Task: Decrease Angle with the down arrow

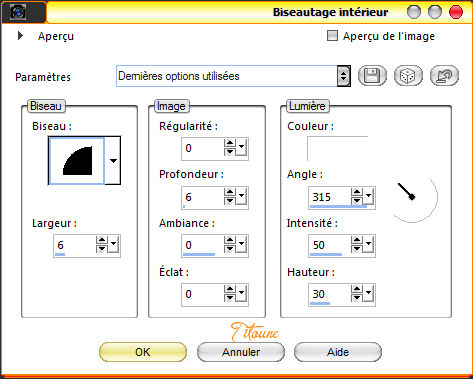Action: coord(357,201)
